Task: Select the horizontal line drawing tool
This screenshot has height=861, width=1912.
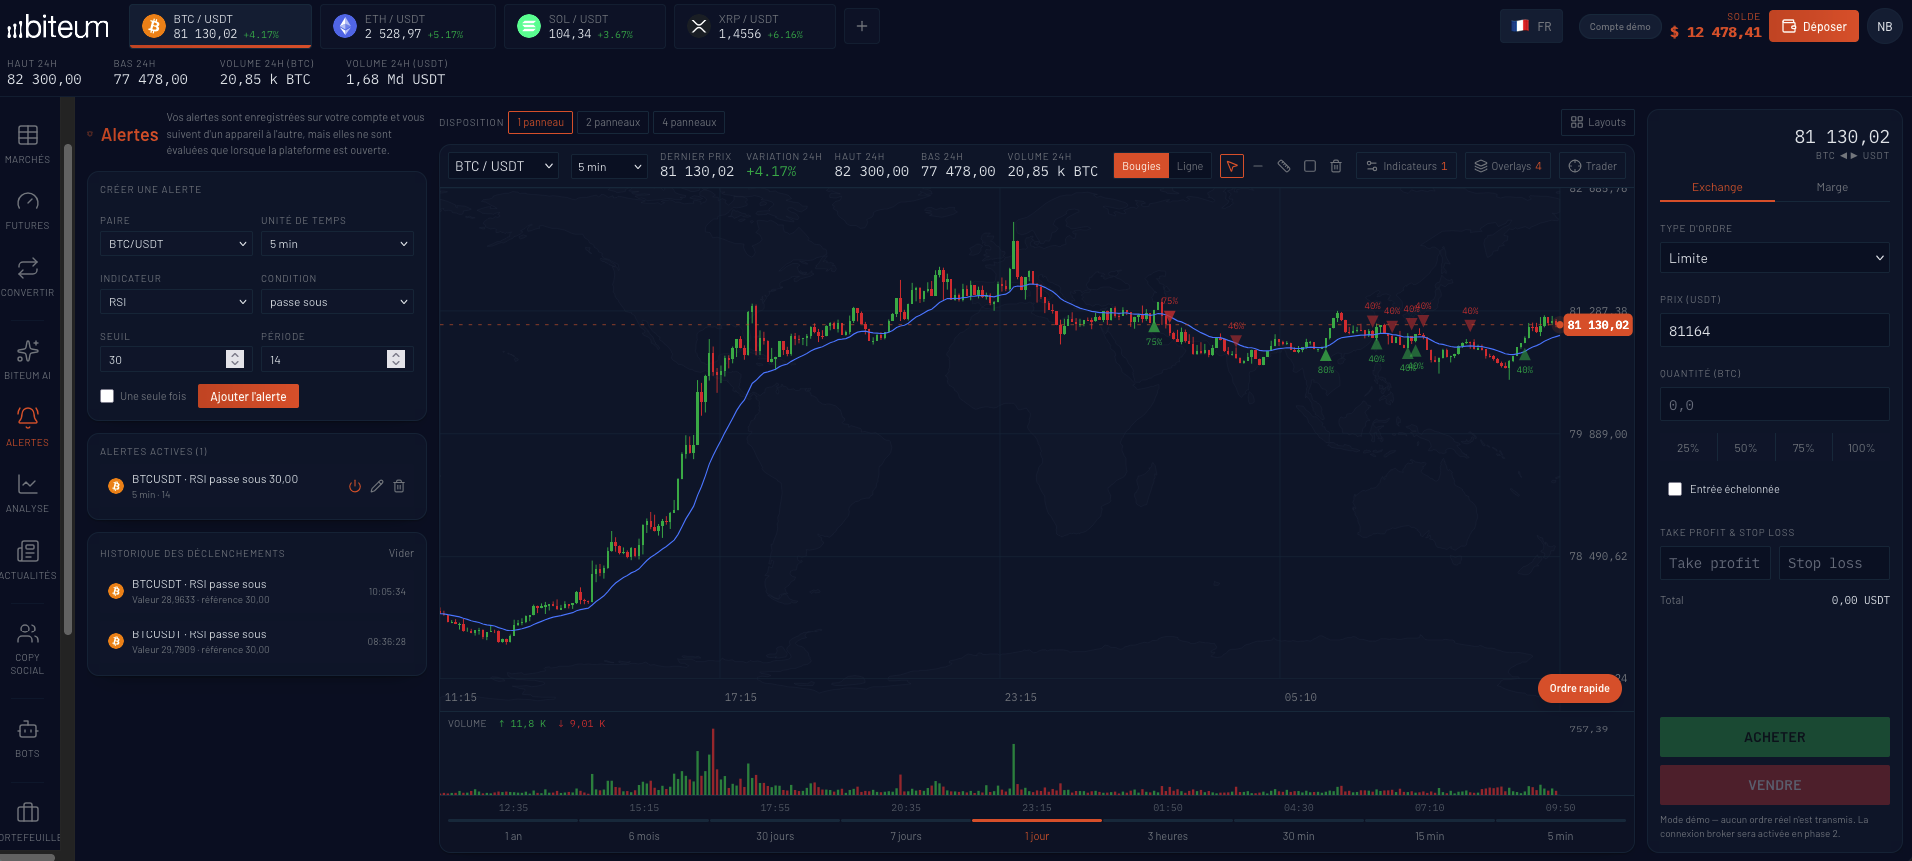Action: coord(1258,166)
